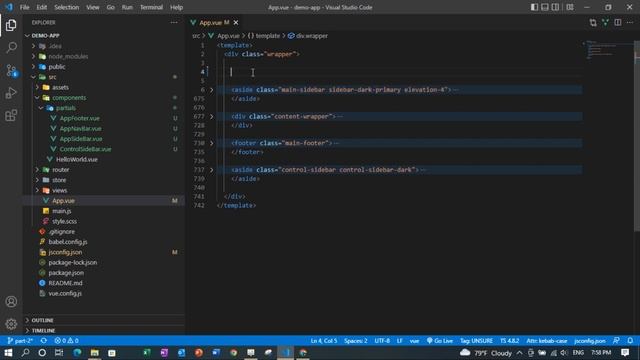
Task: Click Ln 4, Col 5 cursor position
Action: click(324, 340)
